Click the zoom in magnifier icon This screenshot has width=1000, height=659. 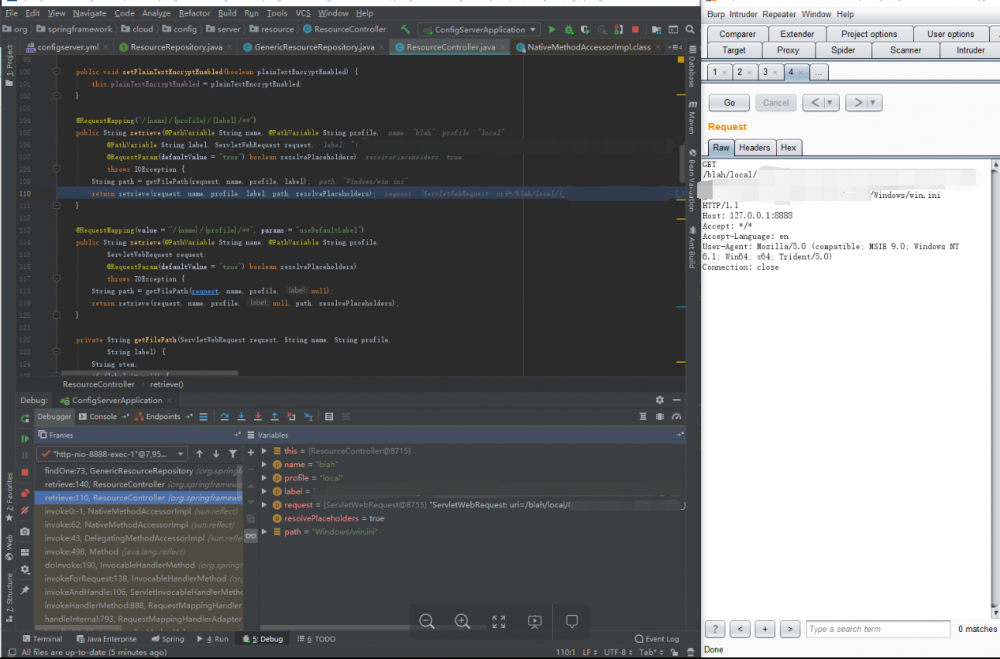pos(462,621)
